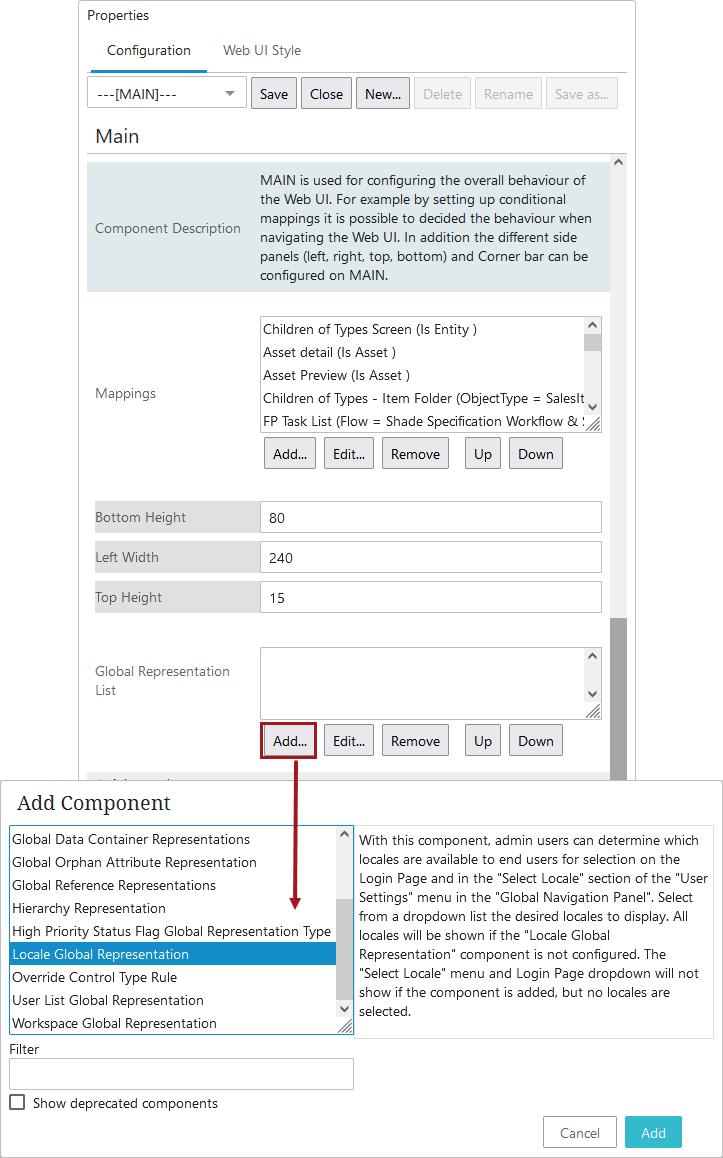Click the Properties panel scroll up arrow
The image size is (723, 1158).
pos(618,162)
